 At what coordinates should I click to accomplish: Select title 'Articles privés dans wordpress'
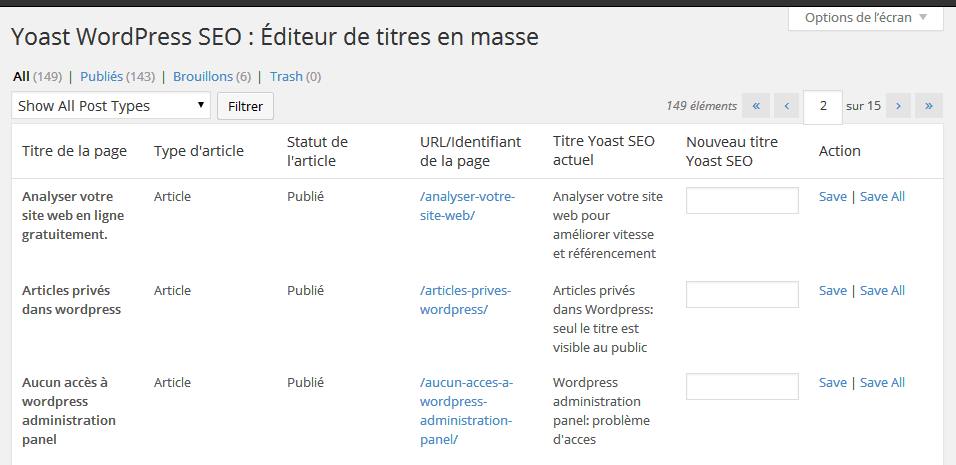click(71, 299)
